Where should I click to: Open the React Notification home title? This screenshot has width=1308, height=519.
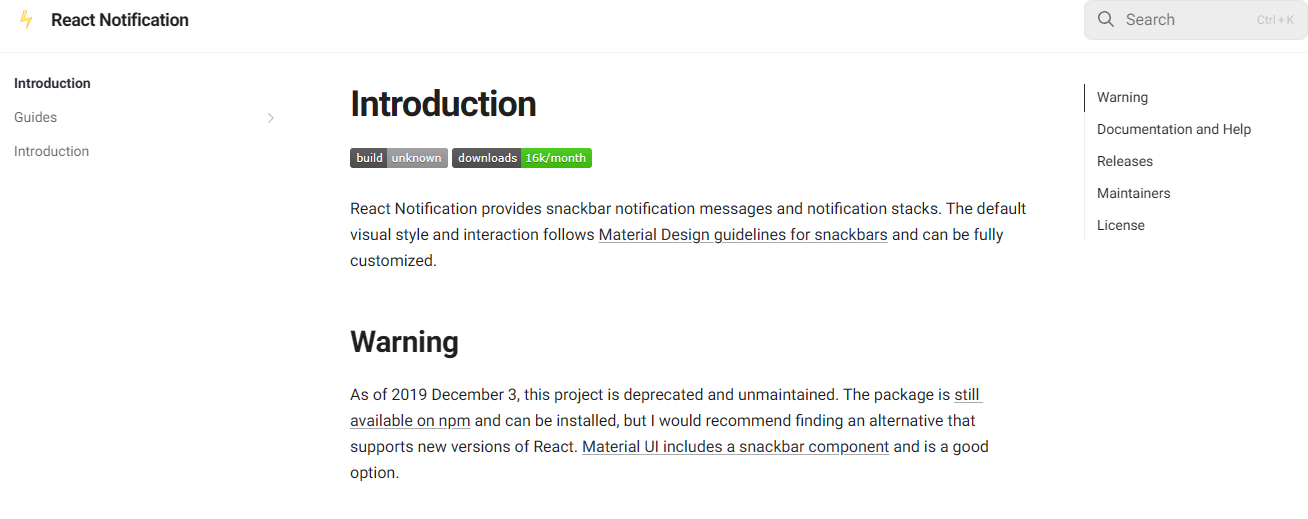pyautogui.click(x=120, y=20)
